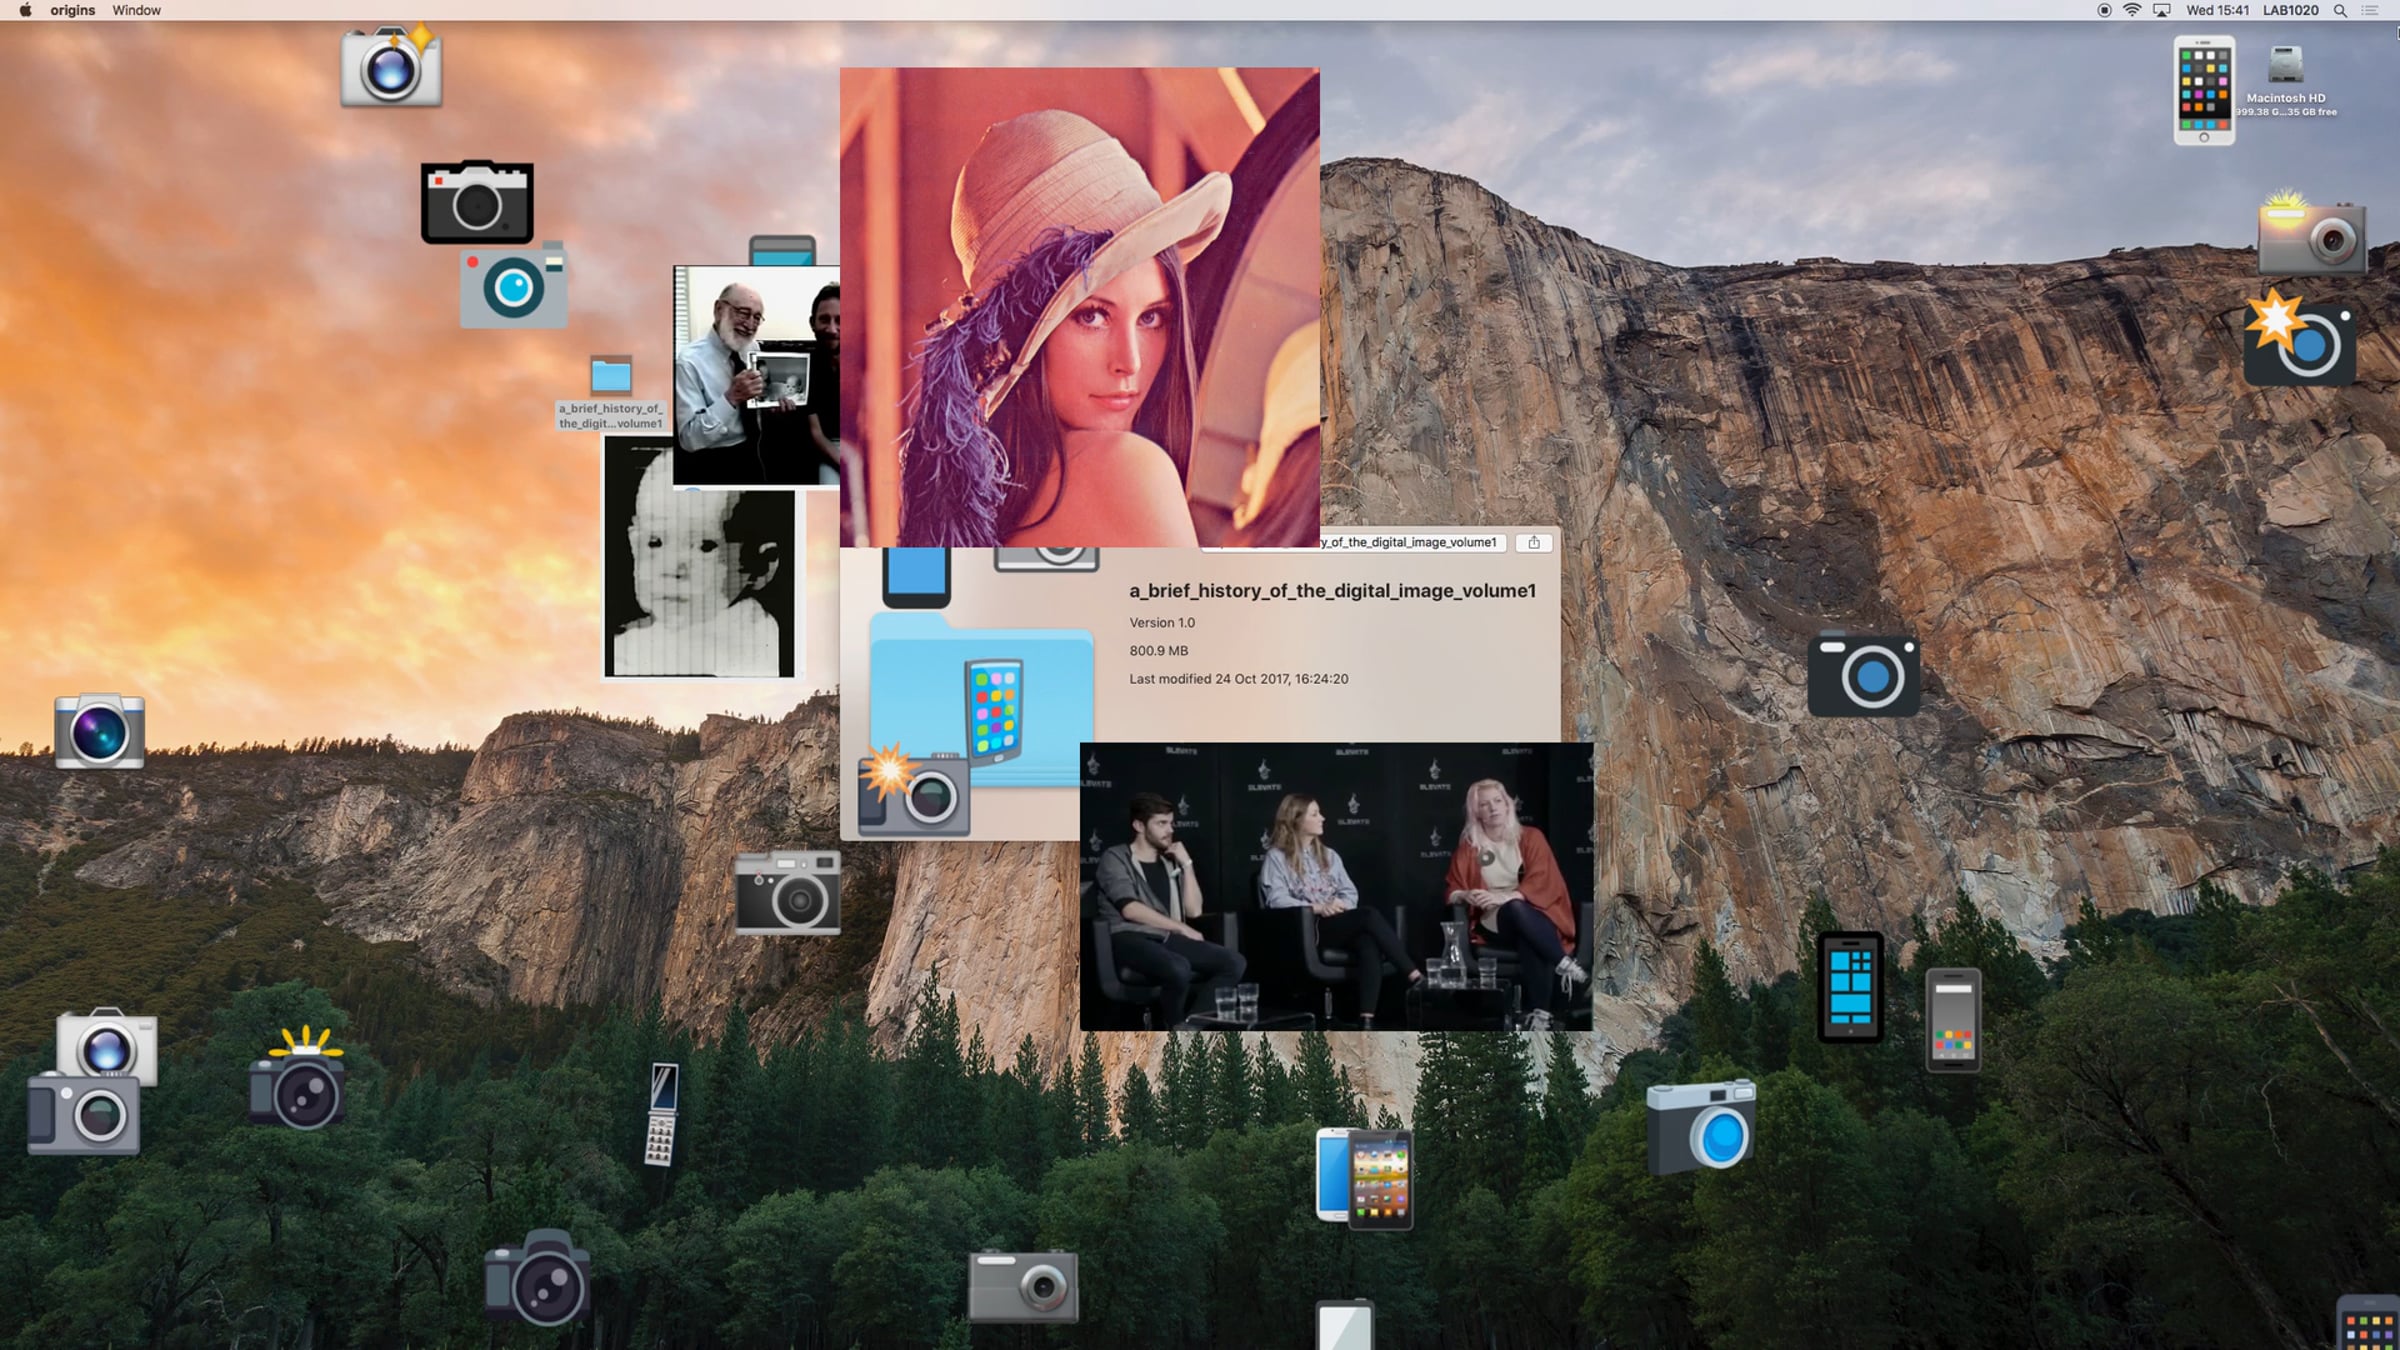Select the dark smartphone showing home screen apps
The image size is (2400, 1350).
(1381, 1180)
